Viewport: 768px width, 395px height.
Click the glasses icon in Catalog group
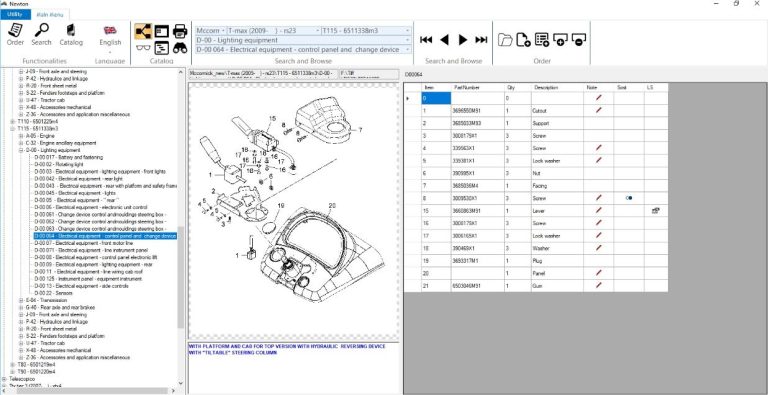143,48
